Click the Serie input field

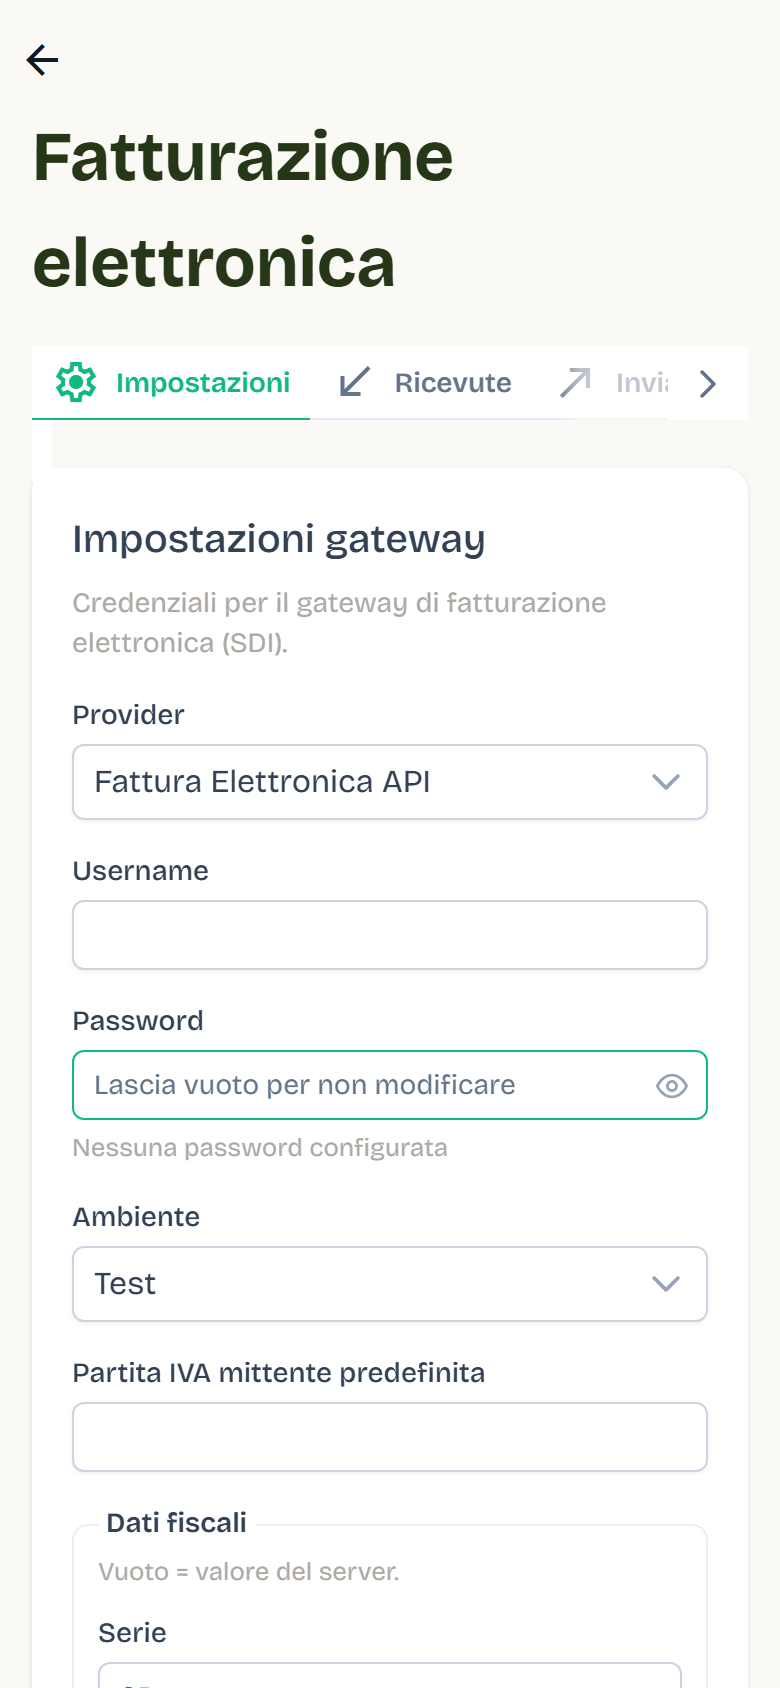(x=390, y=1676)
